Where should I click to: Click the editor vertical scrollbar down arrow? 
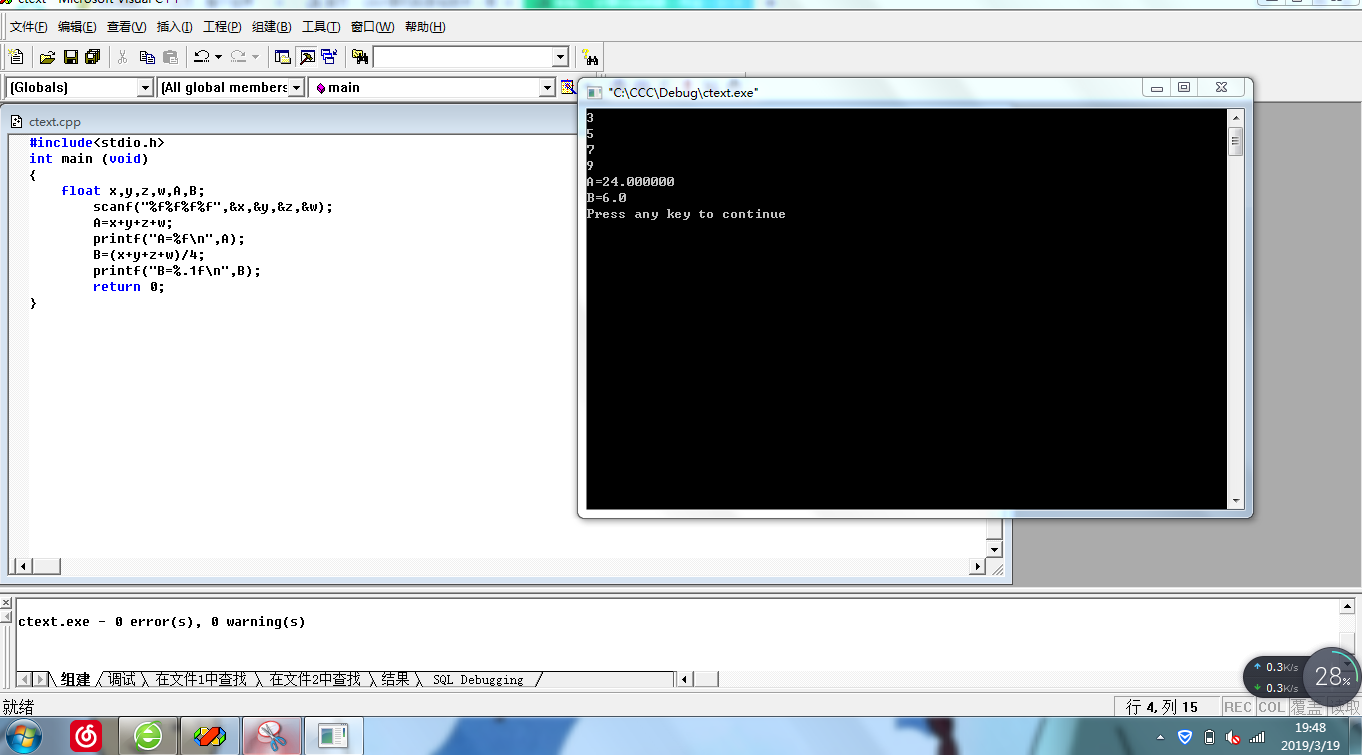994,549
